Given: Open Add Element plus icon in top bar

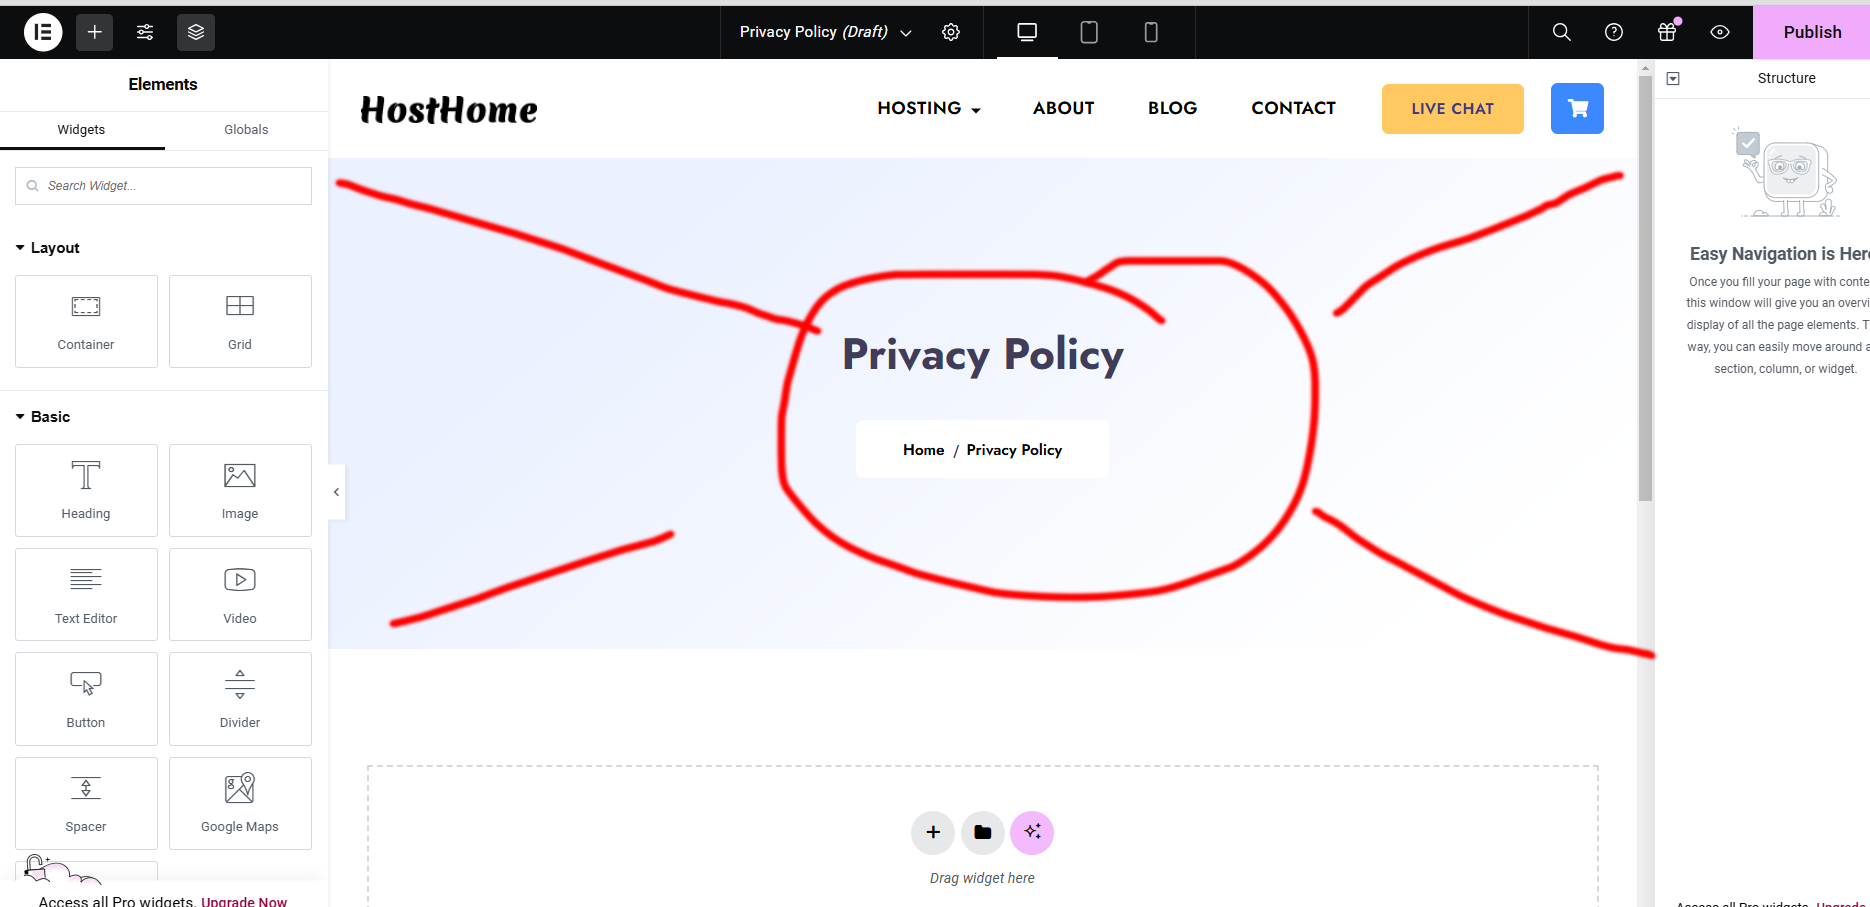Looking at the screenshot, I should pos(94,32).
